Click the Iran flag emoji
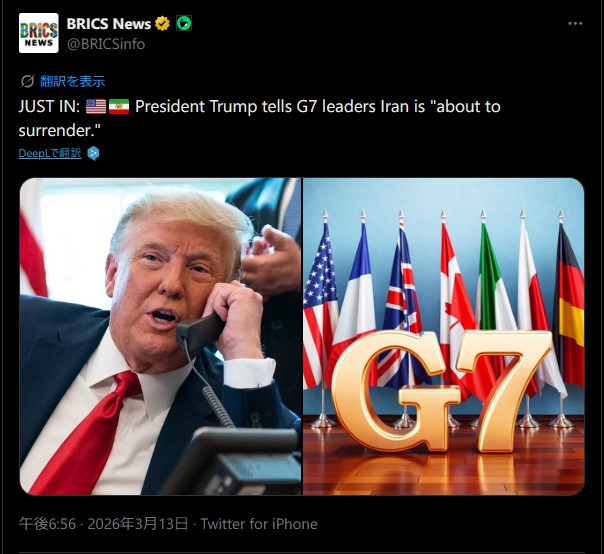The height and width of the screenshot is (554, 604). click(x=119, y=106)
